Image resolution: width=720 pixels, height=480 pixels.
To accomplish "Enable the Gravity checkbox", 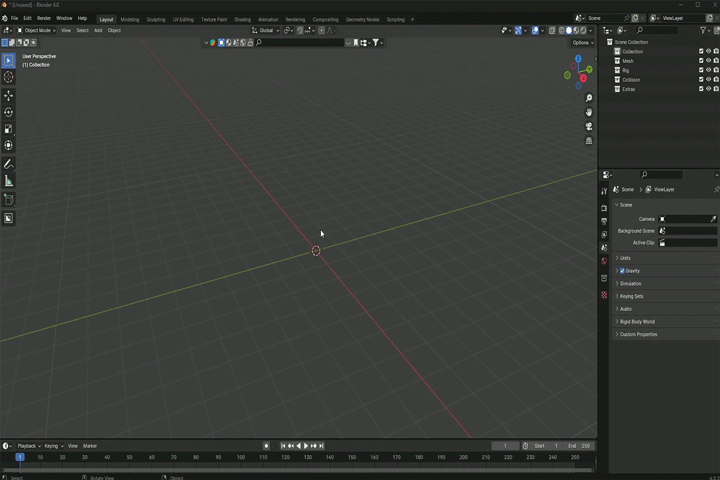I will click(622, 271).
